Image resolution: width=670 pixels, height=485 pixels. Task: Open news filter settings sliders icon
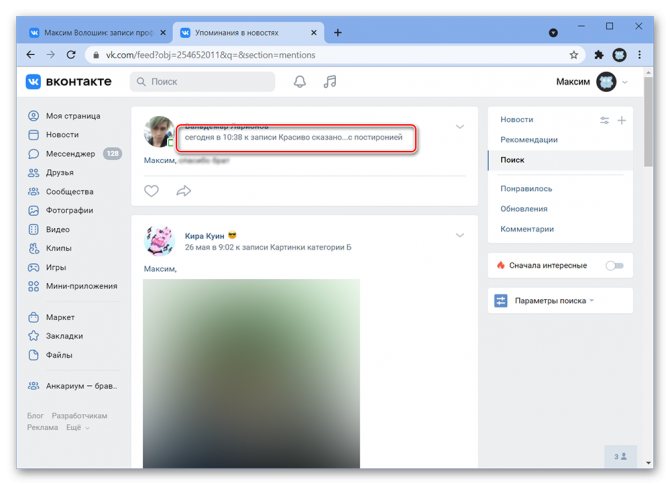[604, 120]
